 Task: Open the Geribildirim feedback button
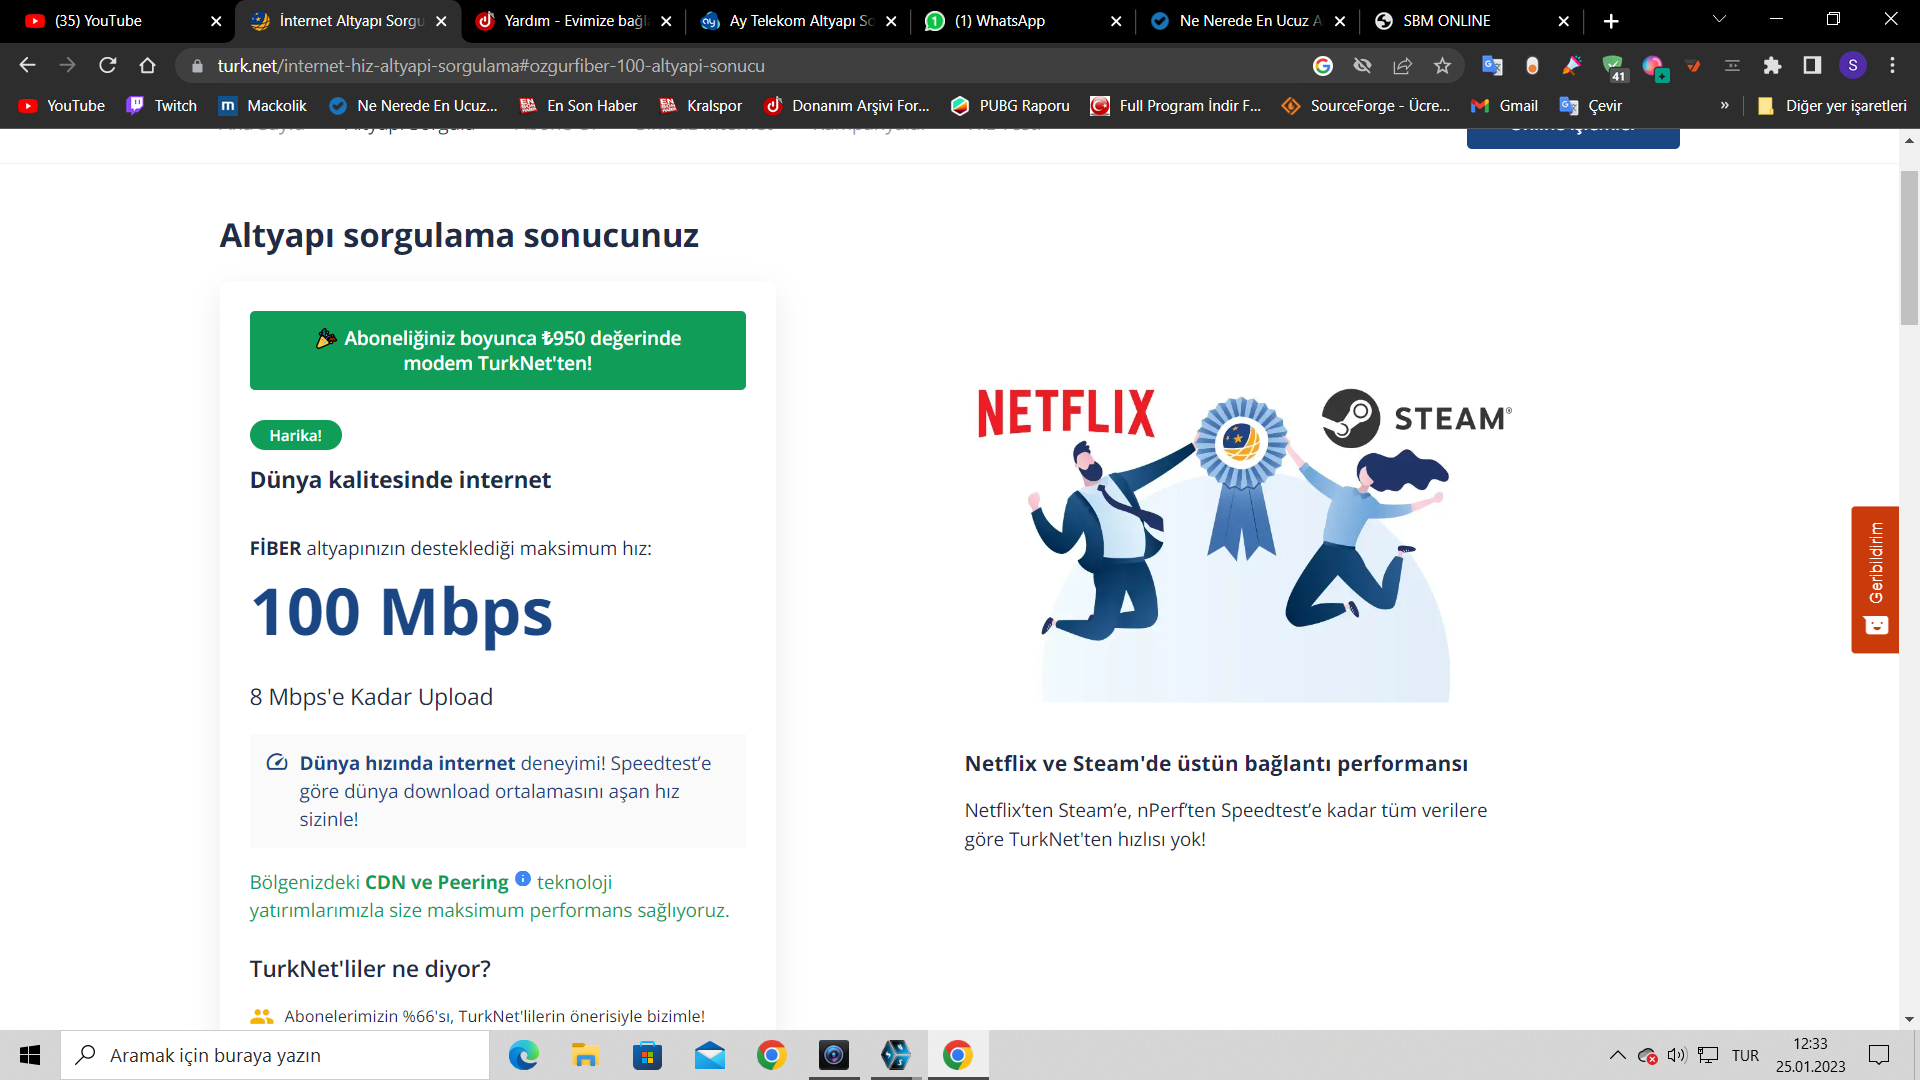[x=1875, y=579]
